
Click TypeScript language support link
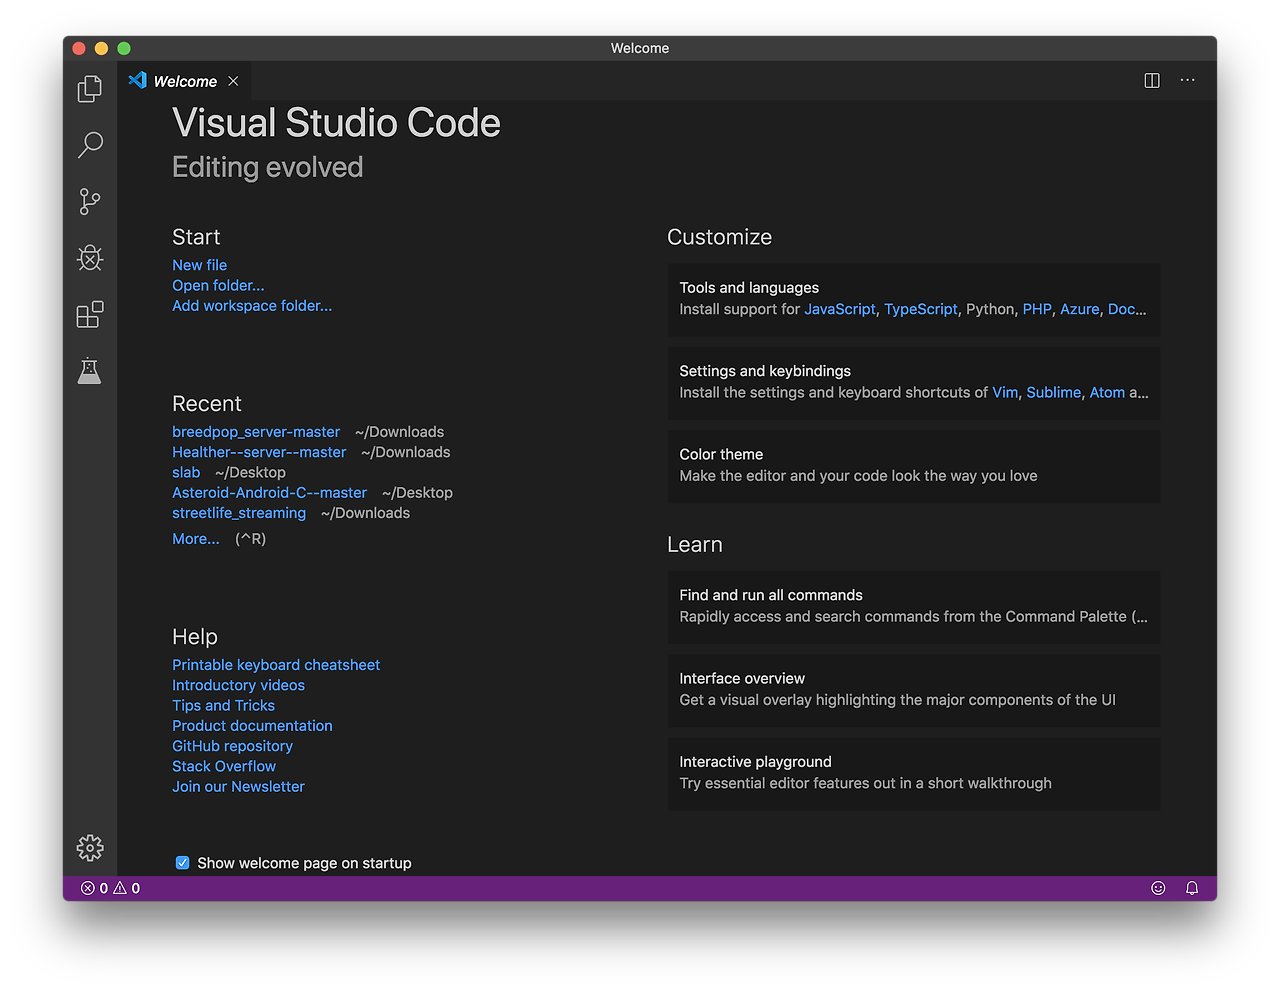tap(921, 309)
